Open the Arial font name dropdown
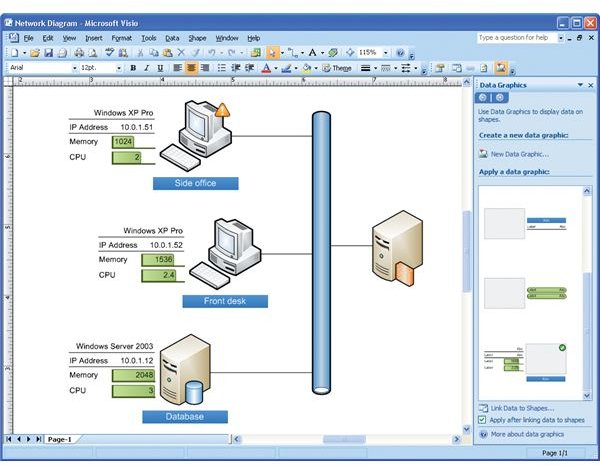 pos(75,68)
